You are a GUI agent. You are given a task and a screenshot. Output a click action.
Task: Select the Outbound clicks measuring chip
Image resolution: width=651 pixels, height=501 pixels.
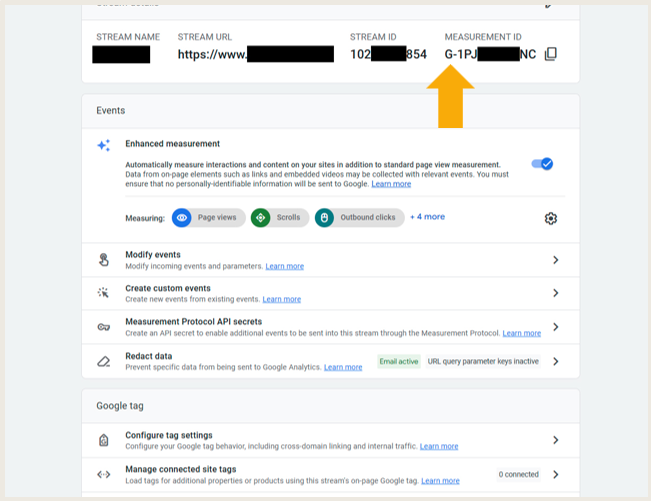360,218
